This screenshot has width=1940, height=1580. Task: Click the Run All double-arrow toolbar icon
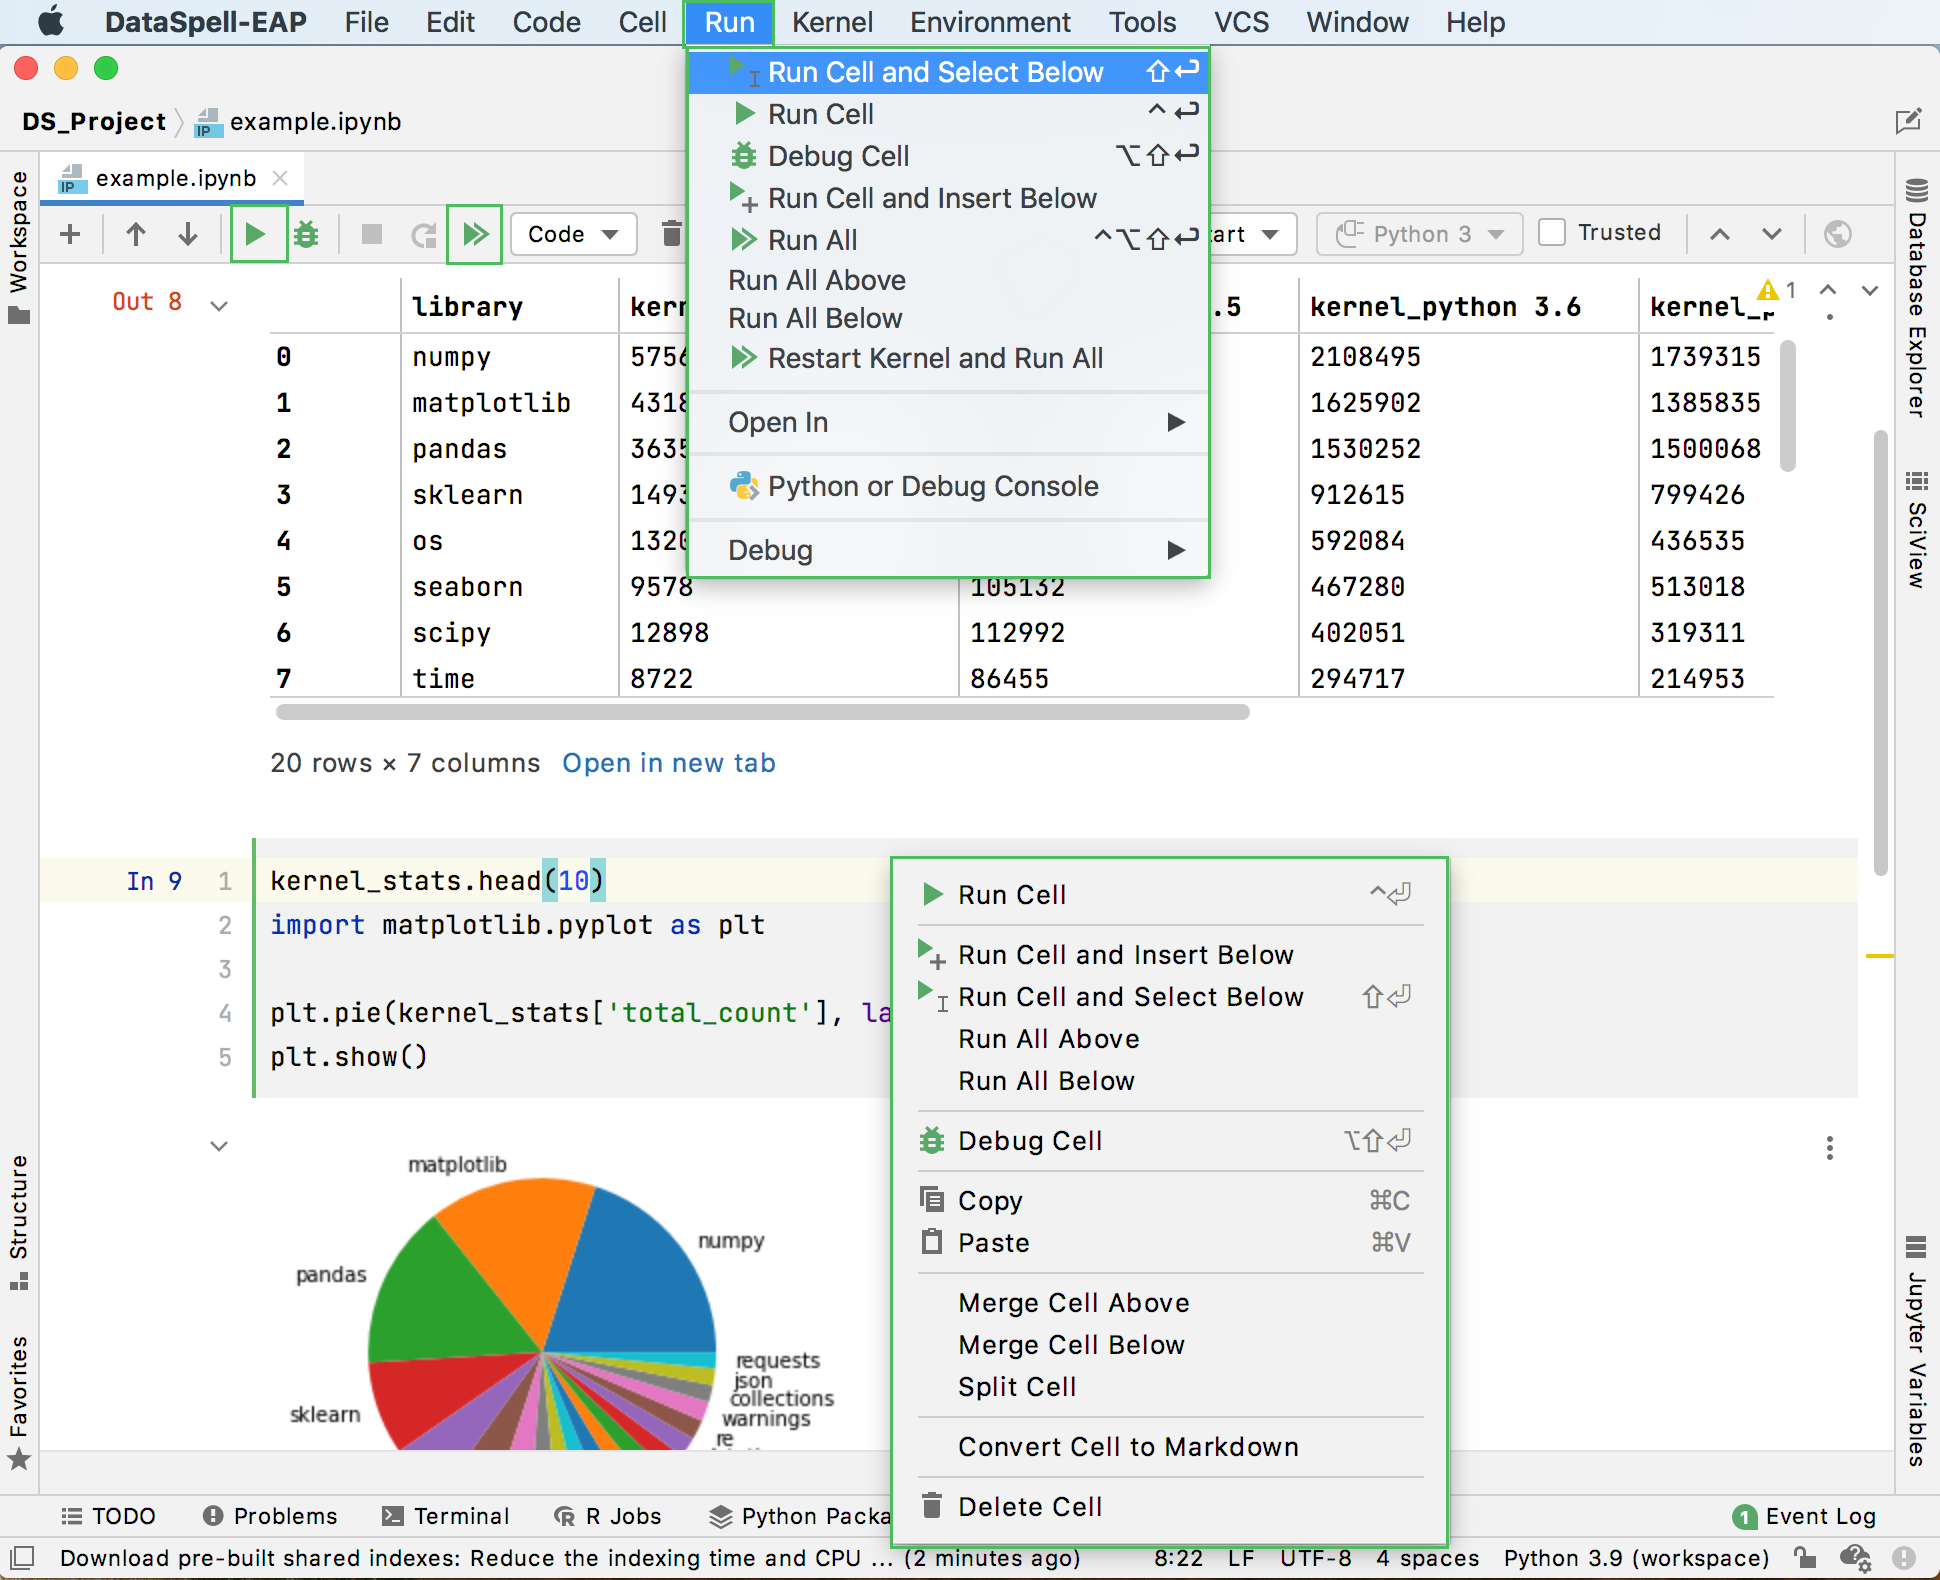476,234
